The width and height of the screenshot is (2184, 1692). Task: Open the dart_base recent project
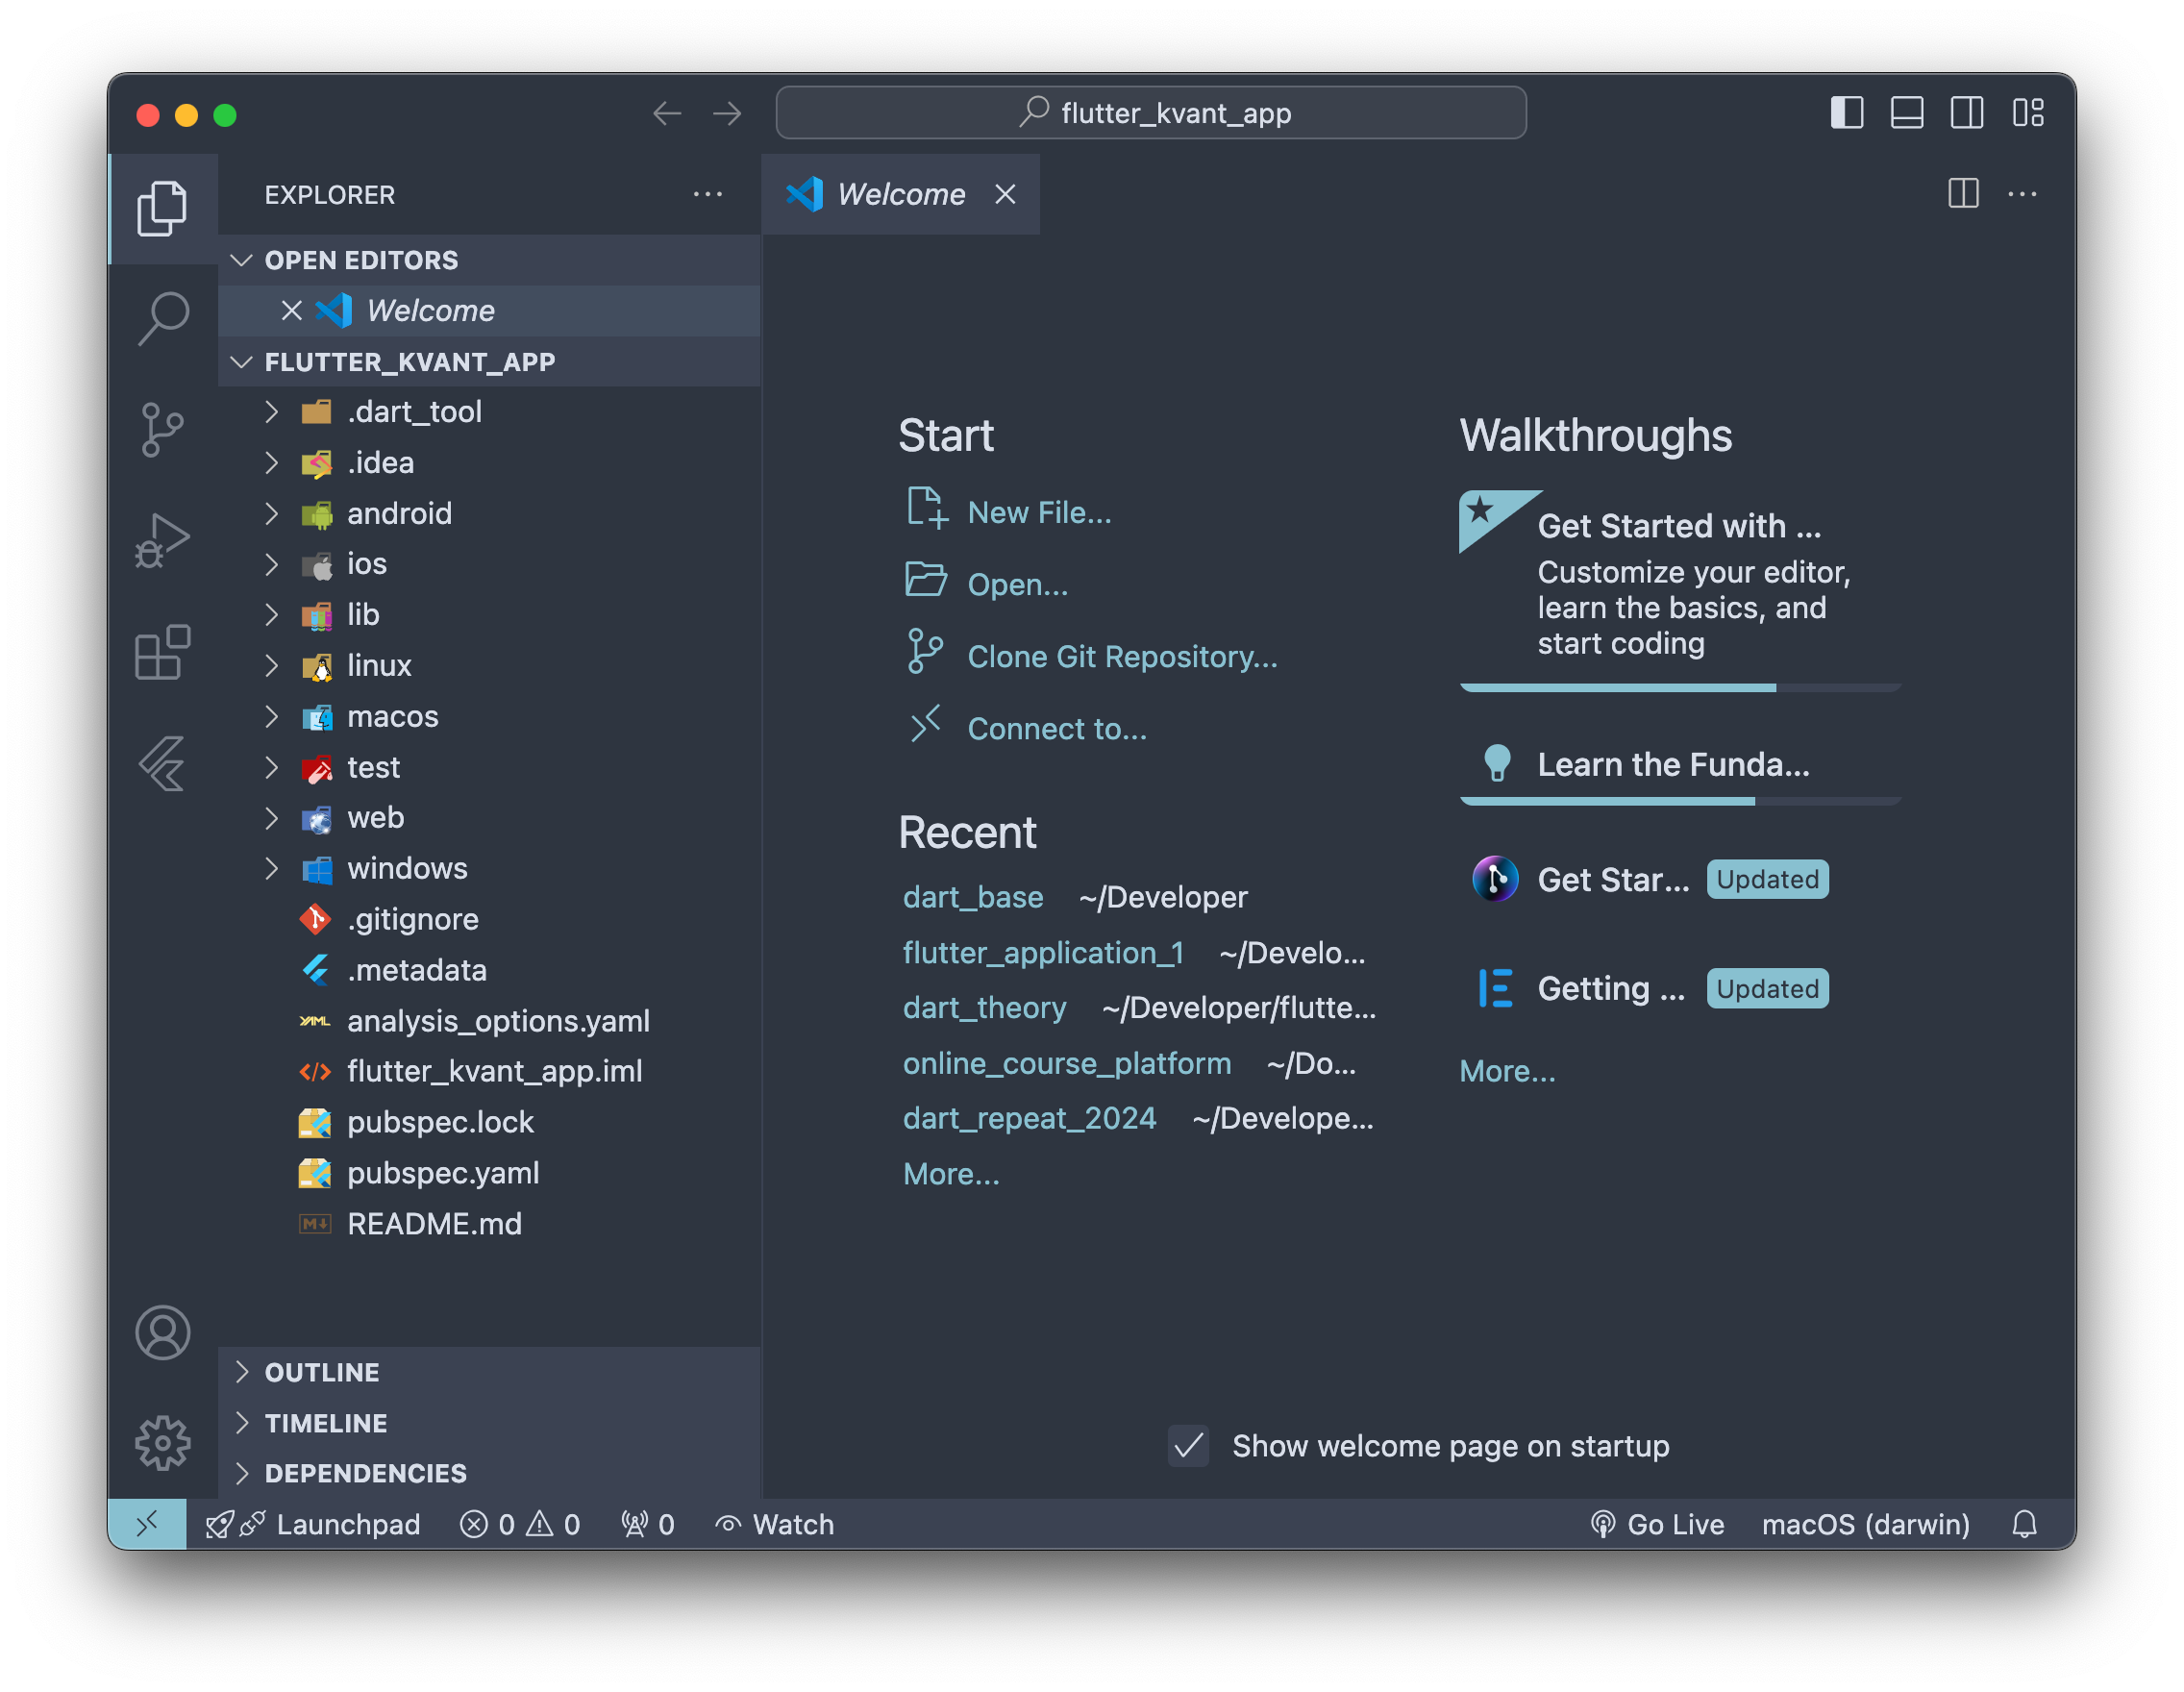972,897
